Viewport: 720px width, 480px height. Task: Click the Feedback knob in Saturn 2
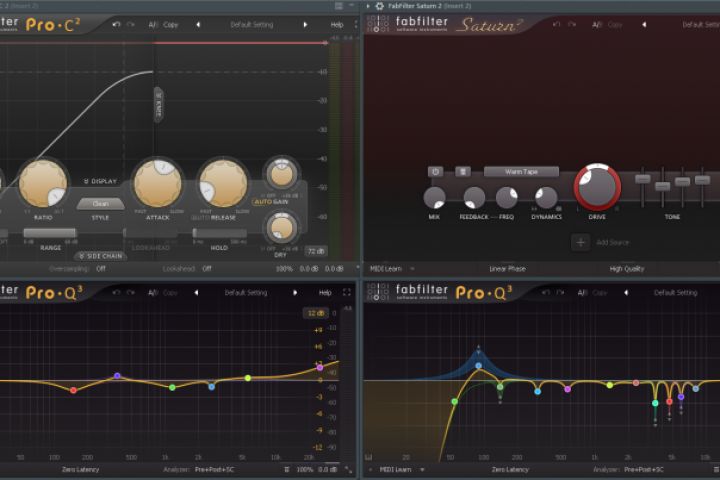pyautogui.click(x=474, y=198)
